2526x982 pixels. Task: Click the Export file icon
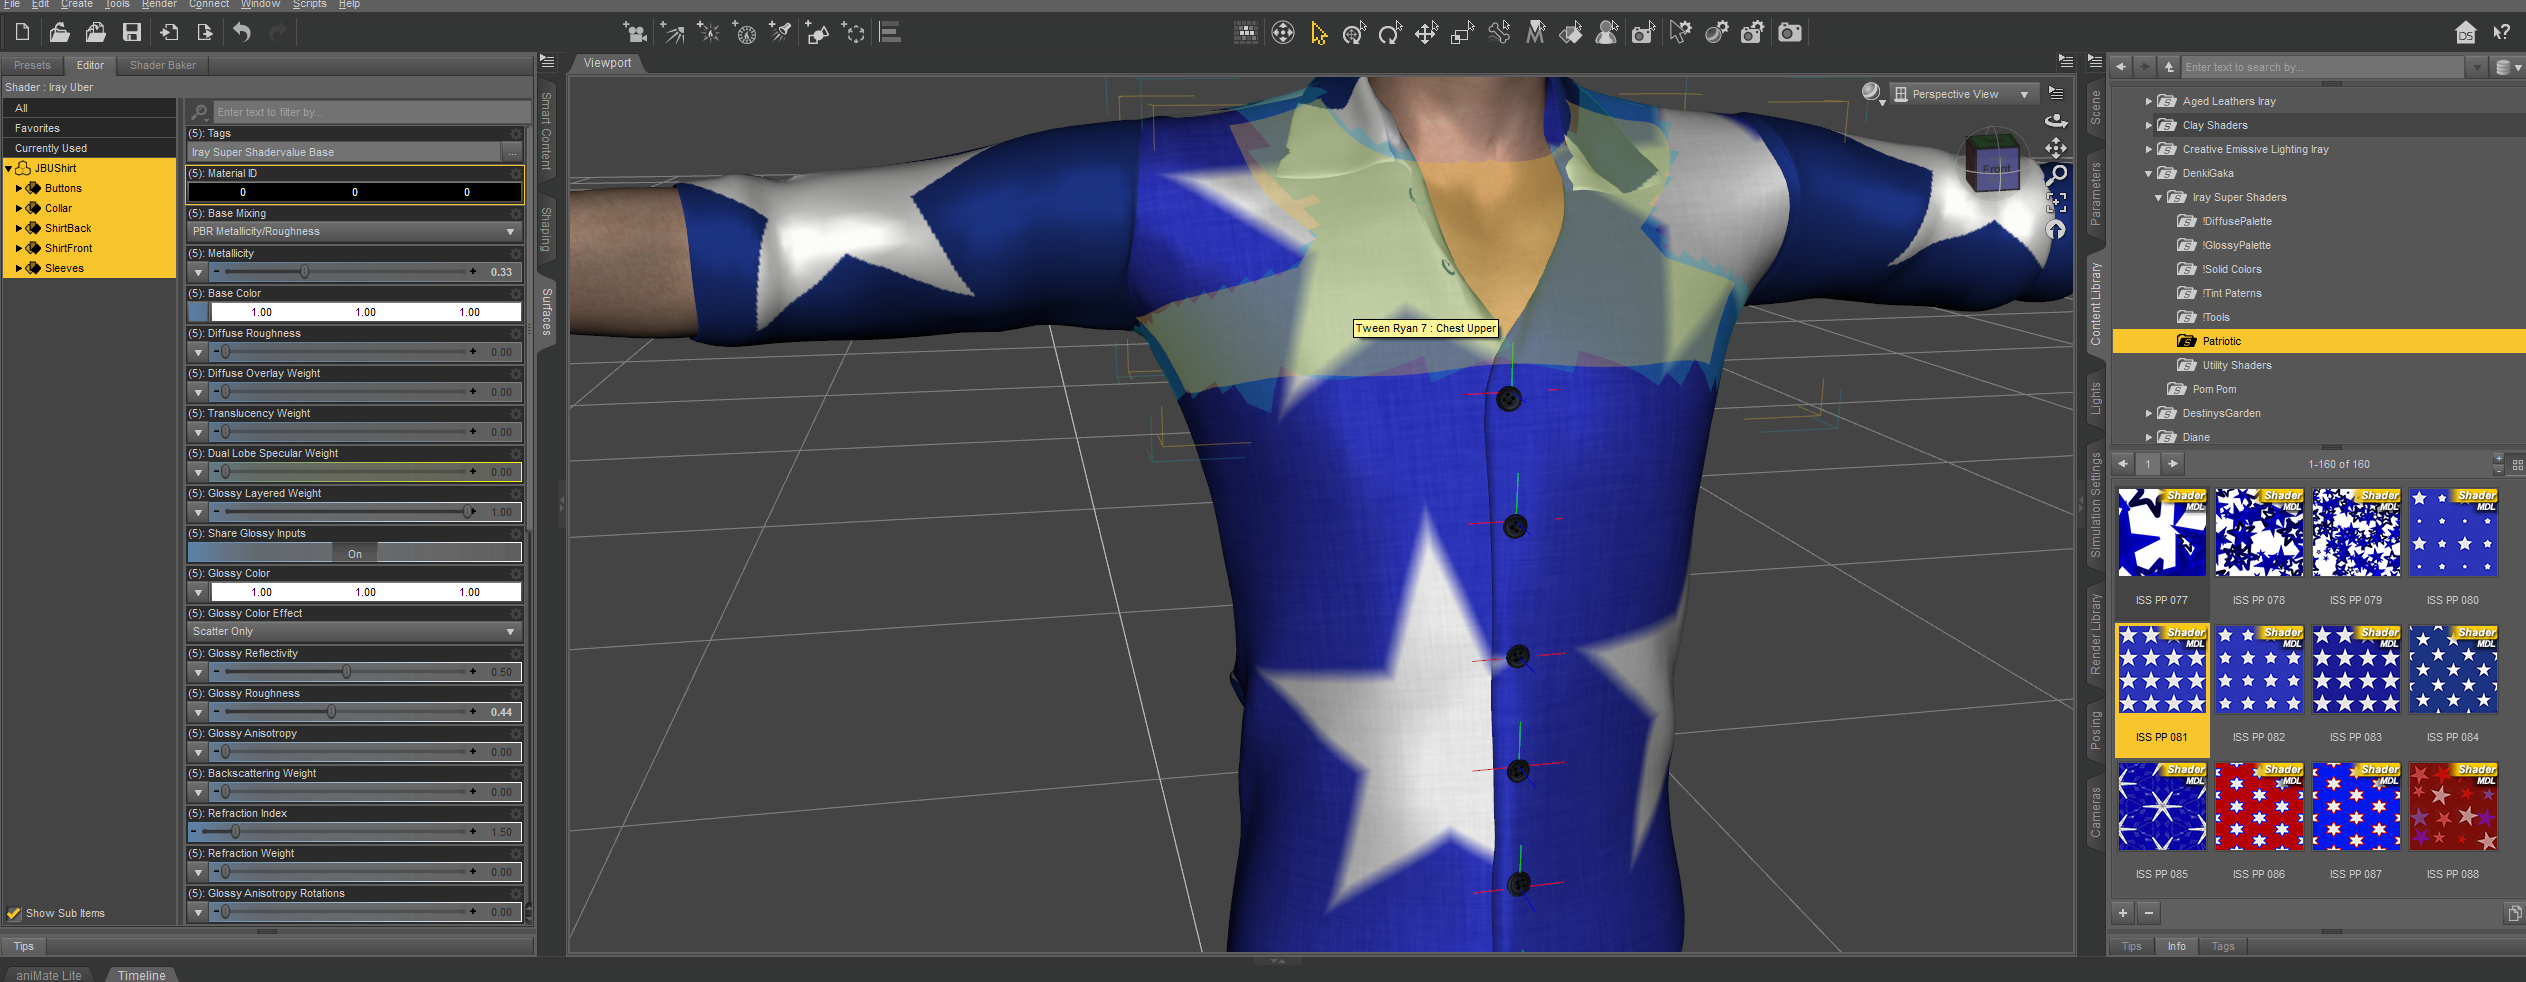click(205, 33)
